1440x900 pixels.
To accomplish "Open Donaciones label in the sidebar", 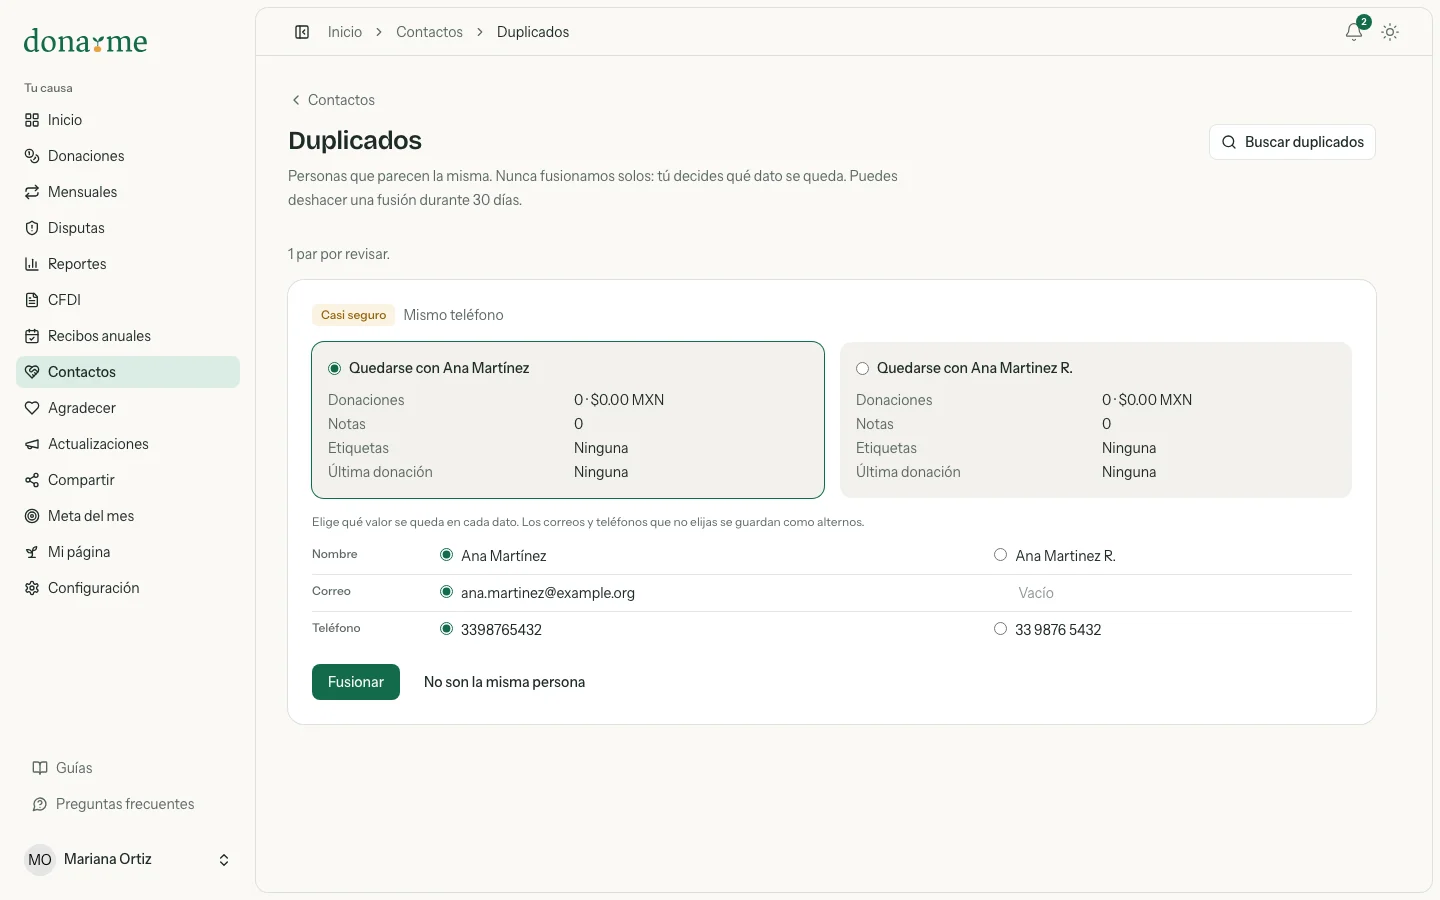I will (x=86, y=156).
